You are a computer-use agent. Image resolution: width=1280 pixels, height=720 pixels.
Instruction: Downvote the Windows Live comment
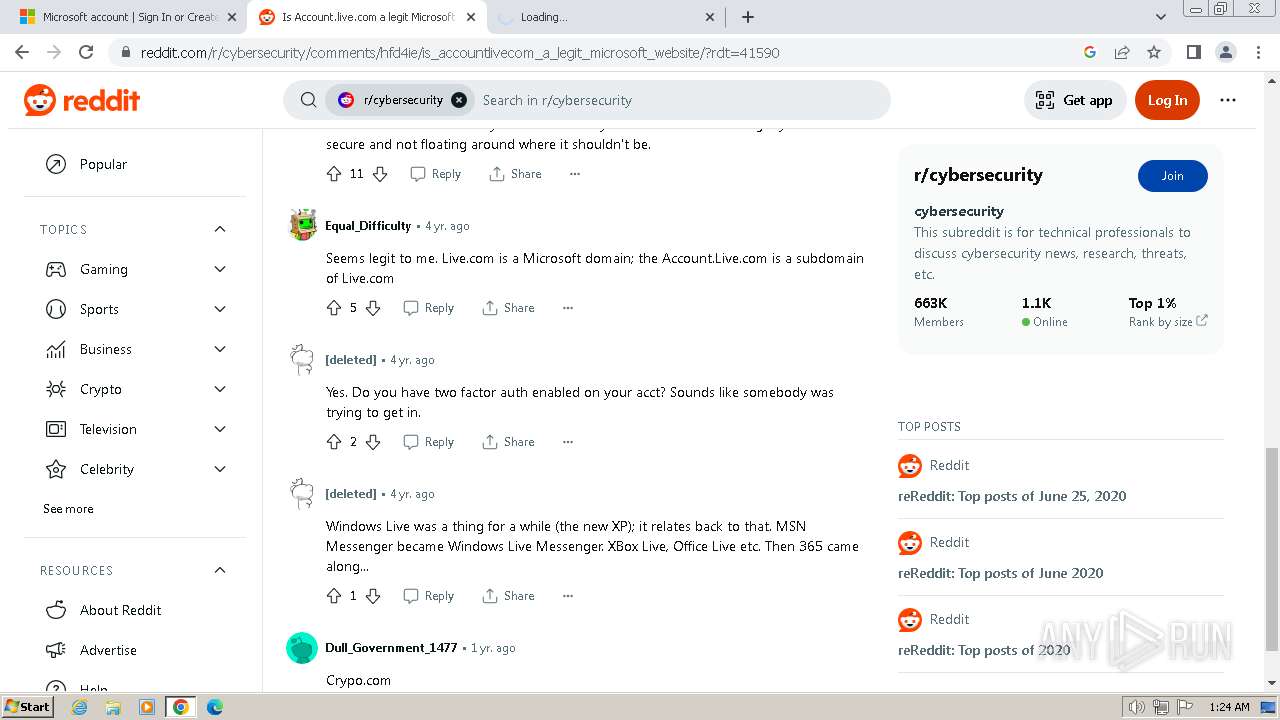pos(373,596)
